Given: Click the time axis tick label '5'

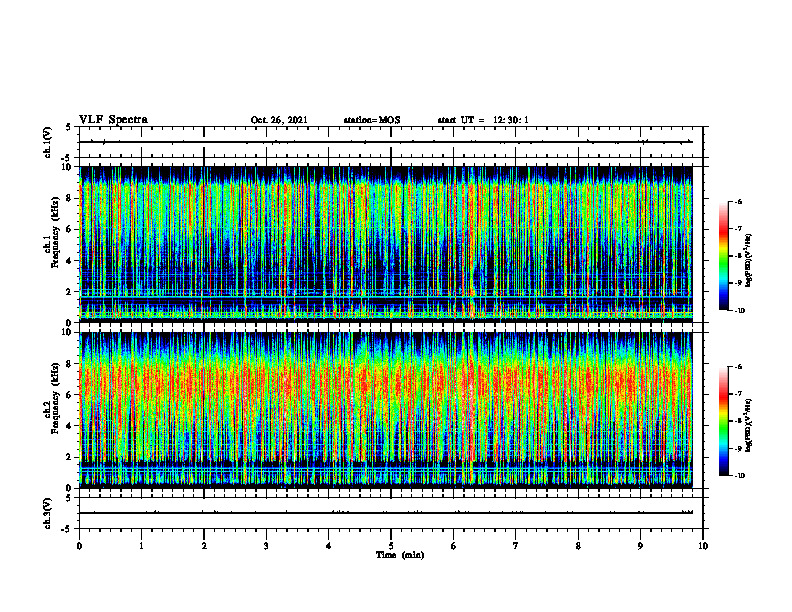Looking at the screenshot, I should click(x=391, y=546).
